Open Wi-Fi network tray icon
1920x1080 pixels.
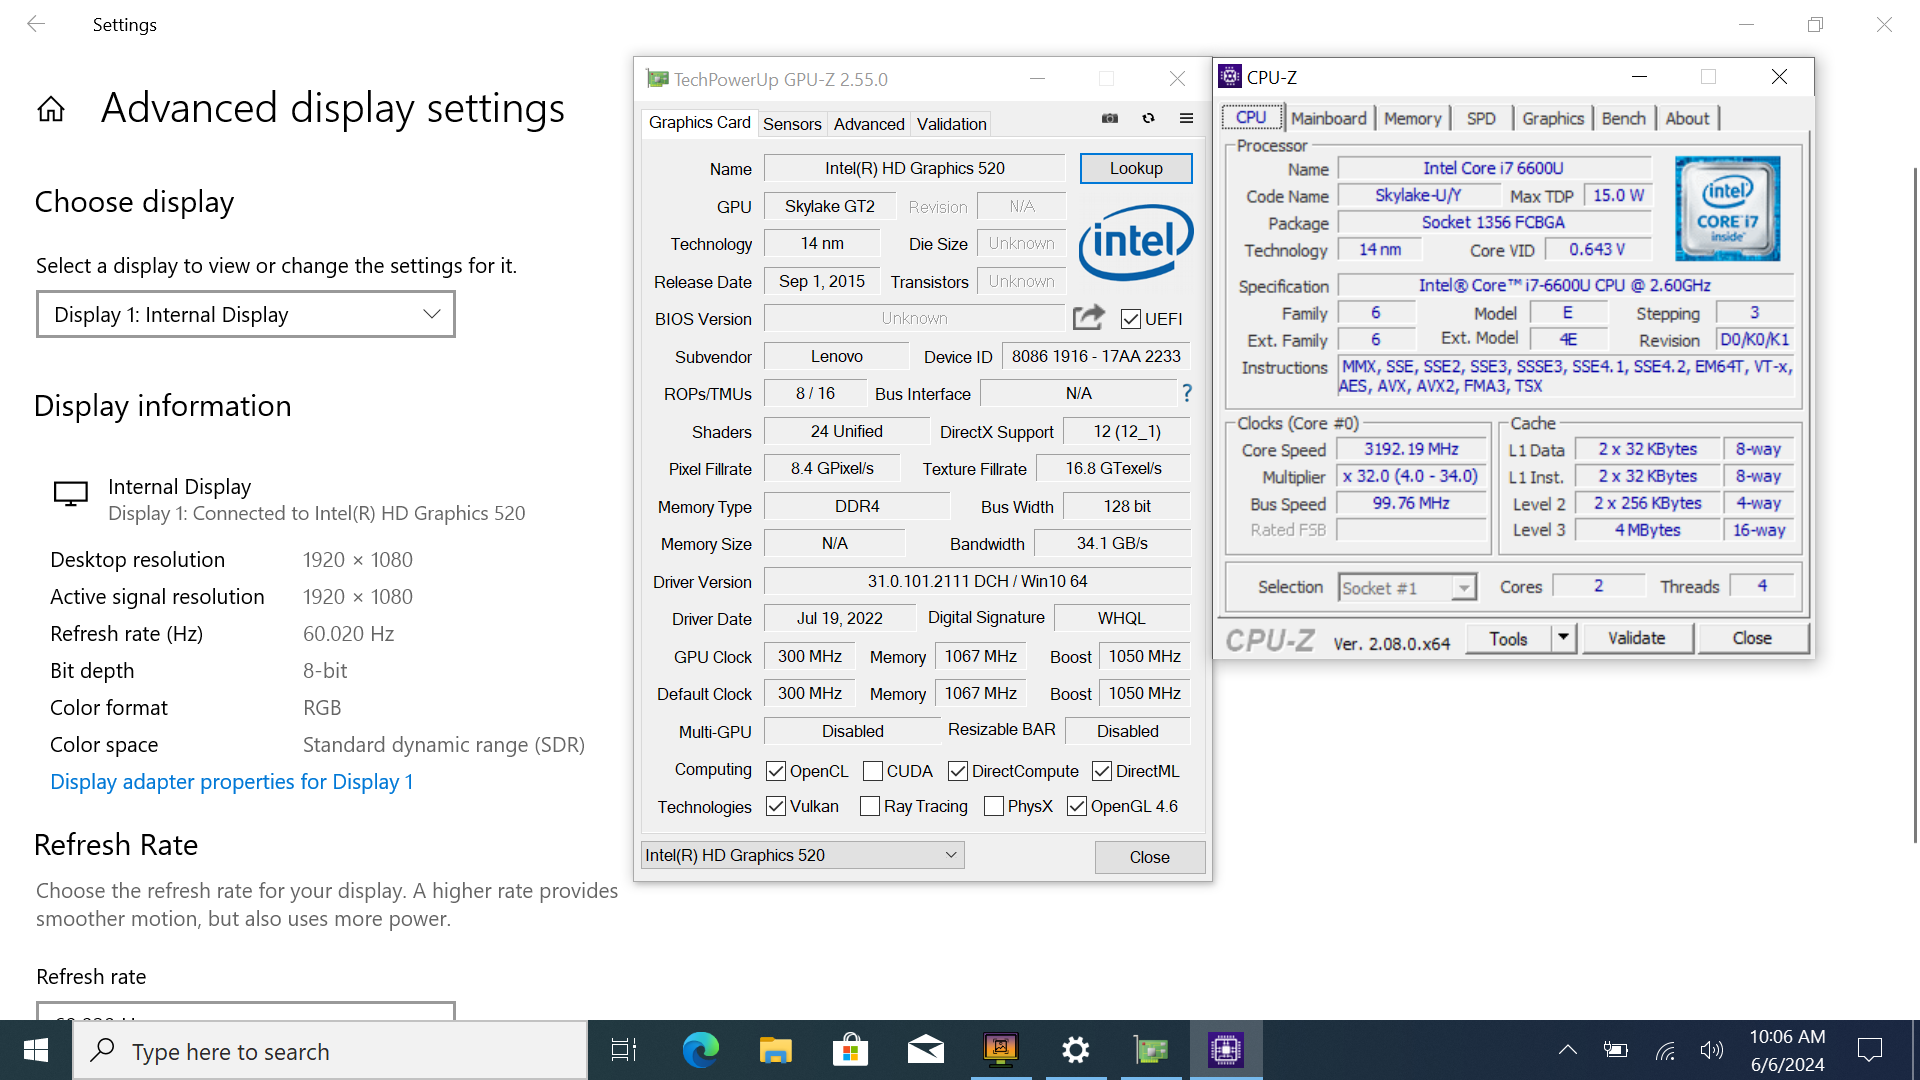pyautogui.click(x=1664, y=1050)
